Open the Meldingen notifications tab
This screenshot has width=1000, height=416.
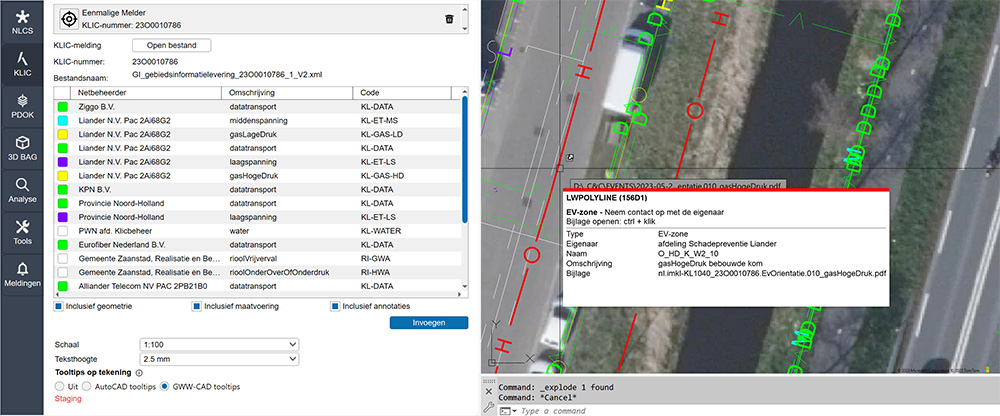(x=22, y=275)
